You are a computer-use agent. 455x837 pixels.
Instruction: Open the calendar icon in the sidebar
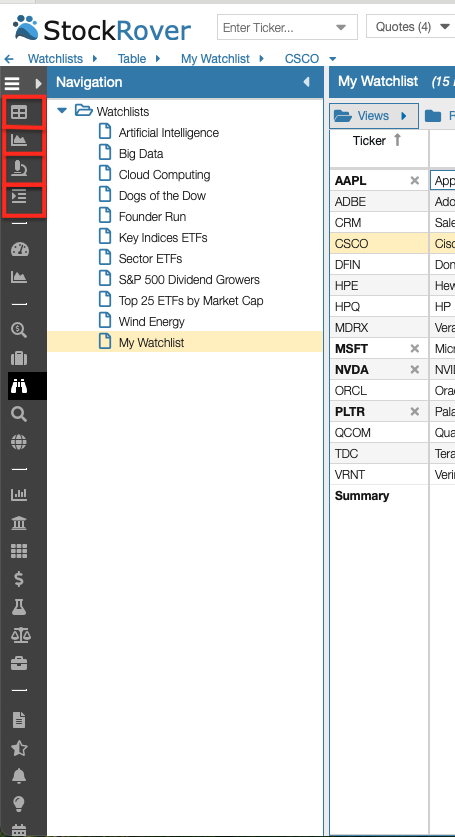click(19, 830)
